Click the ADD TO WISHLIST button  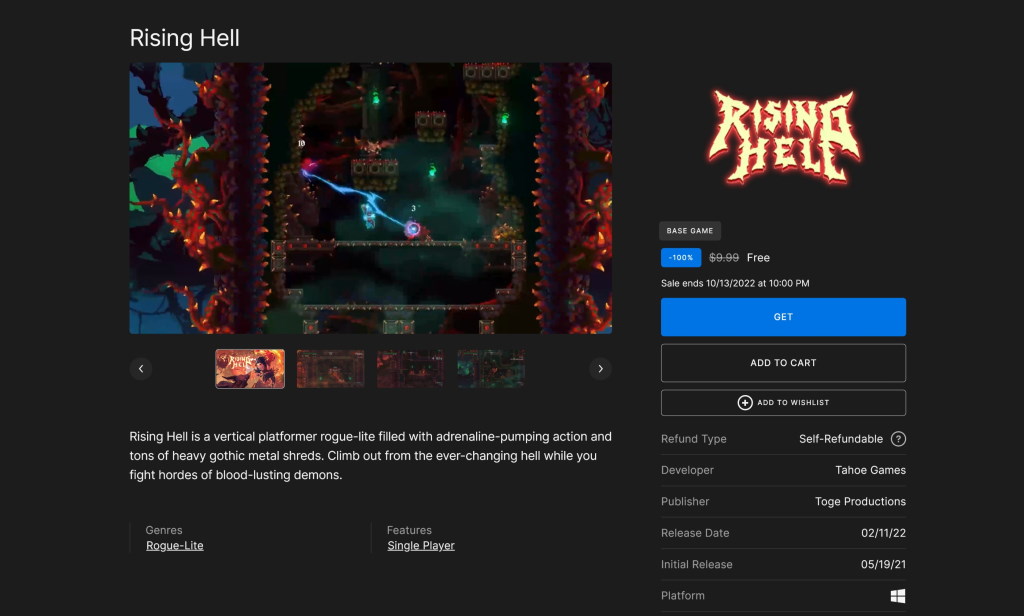pyautogui.click(x=783, y=402)
